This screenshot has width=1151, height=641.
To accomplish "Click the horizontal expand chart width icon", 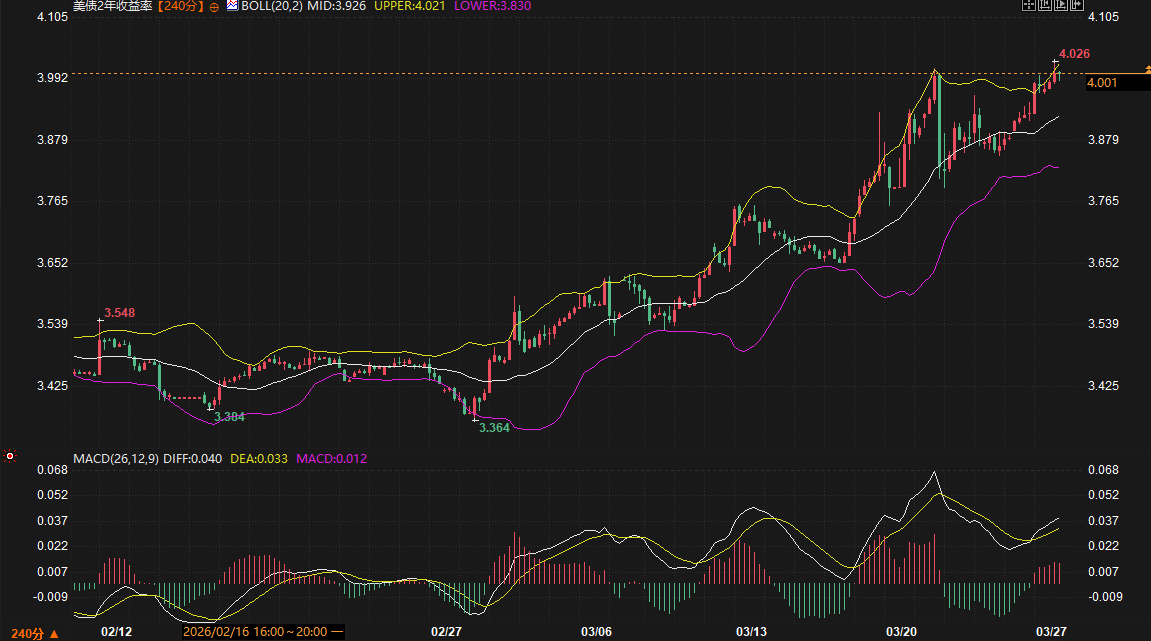I will (1075, 6).
